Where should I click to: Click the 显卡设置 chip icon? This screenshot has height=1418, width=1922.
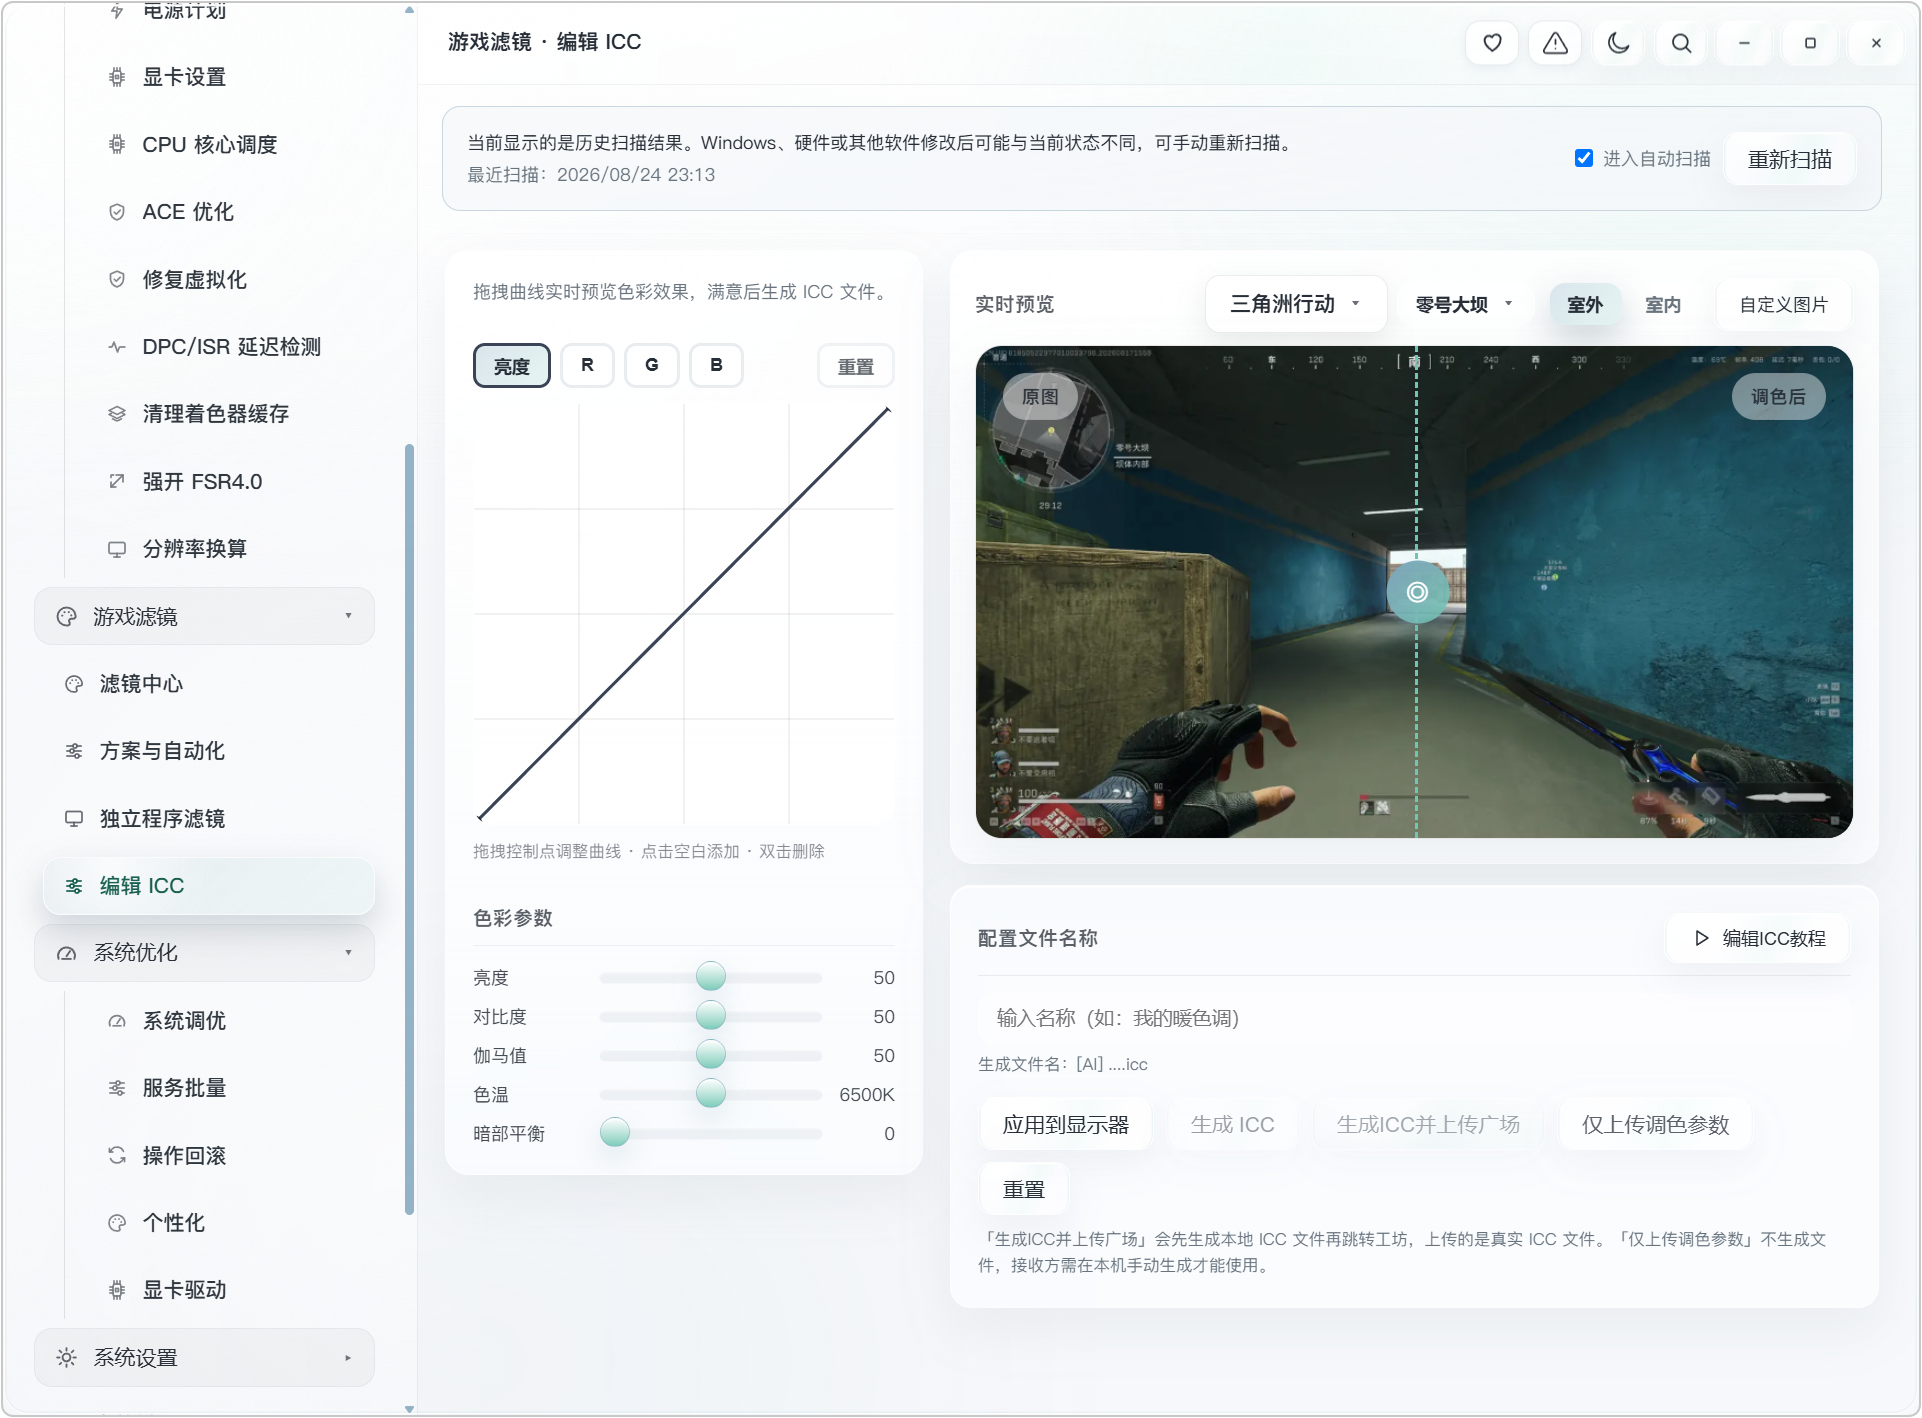tap(117, 77)
